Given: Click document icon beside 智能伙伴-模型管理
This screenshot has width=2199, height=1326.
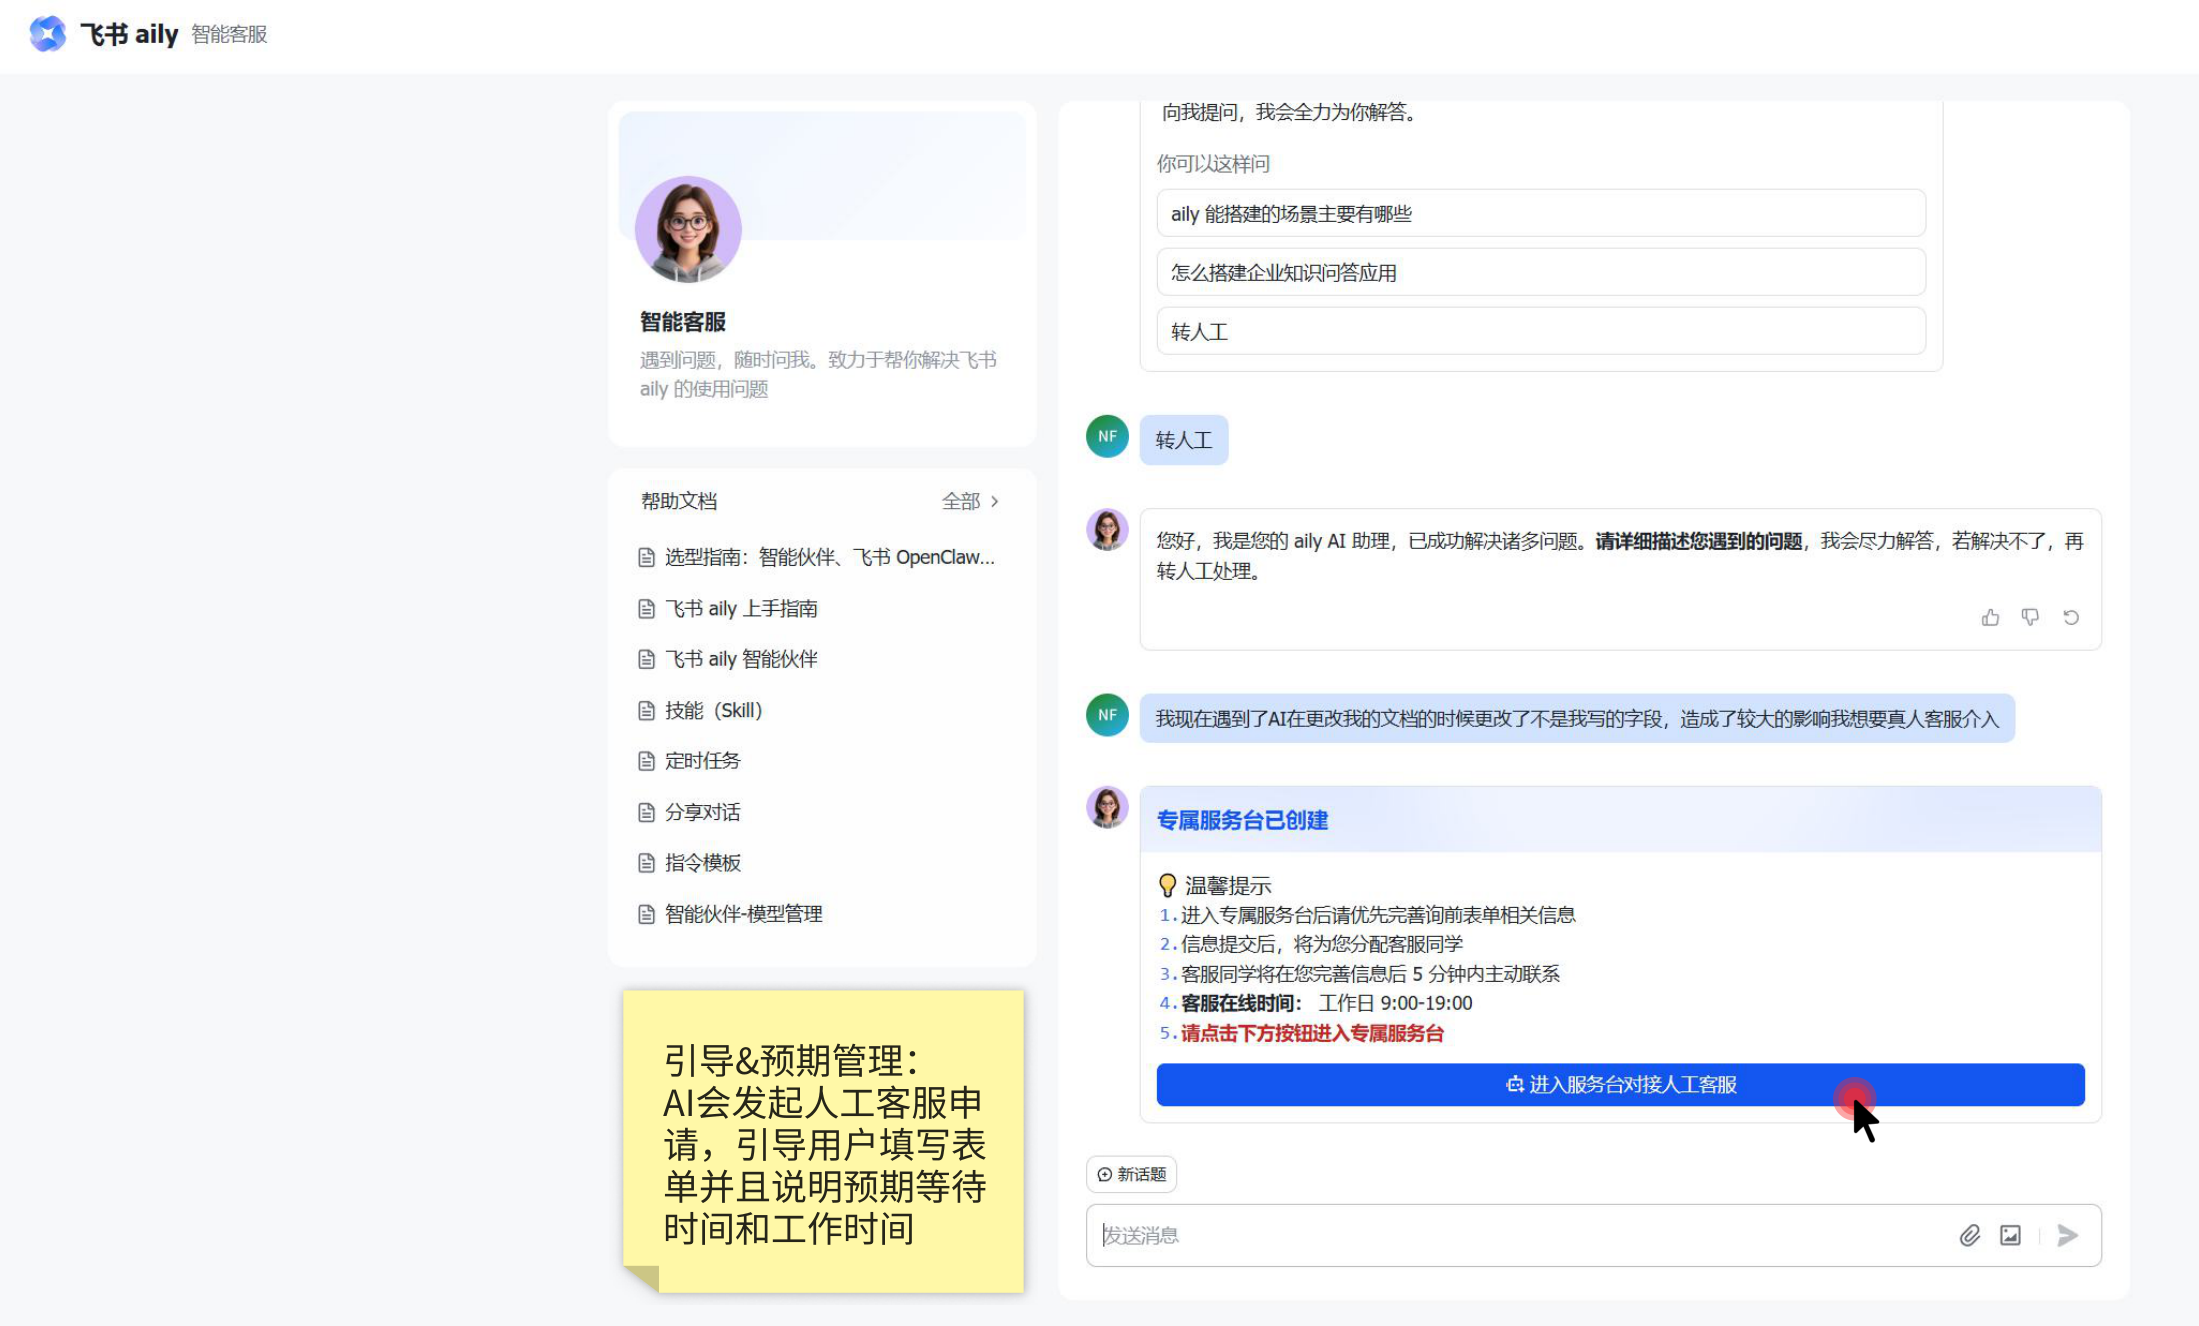Looking at the screenshot, I should point(646,914).
